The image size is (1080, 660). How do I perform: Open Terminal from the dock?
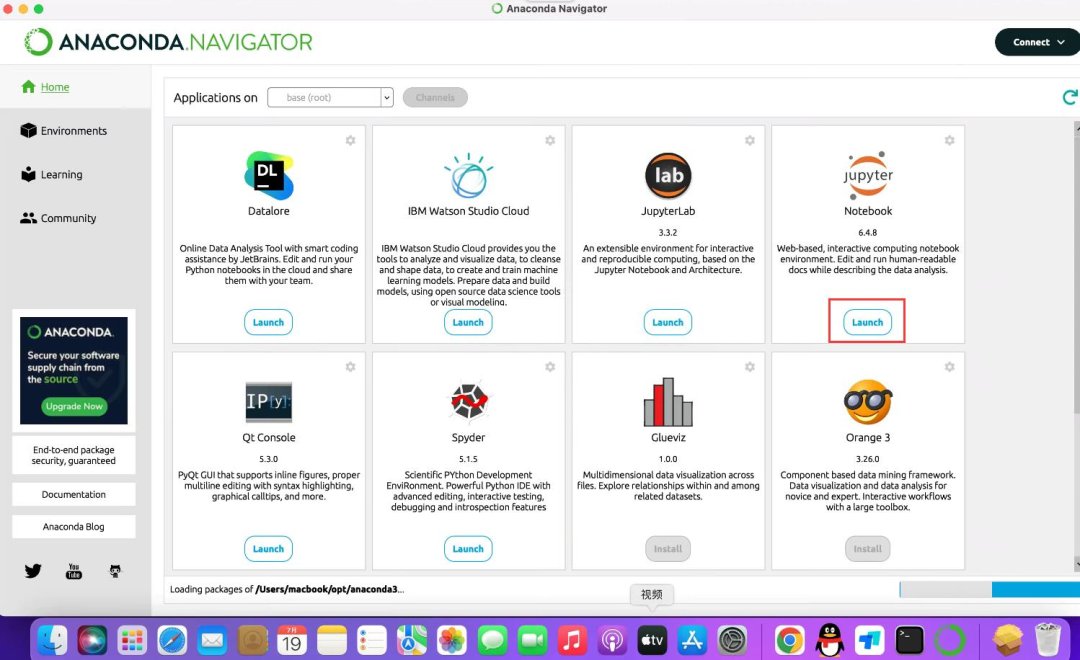[x=909, y=640]
